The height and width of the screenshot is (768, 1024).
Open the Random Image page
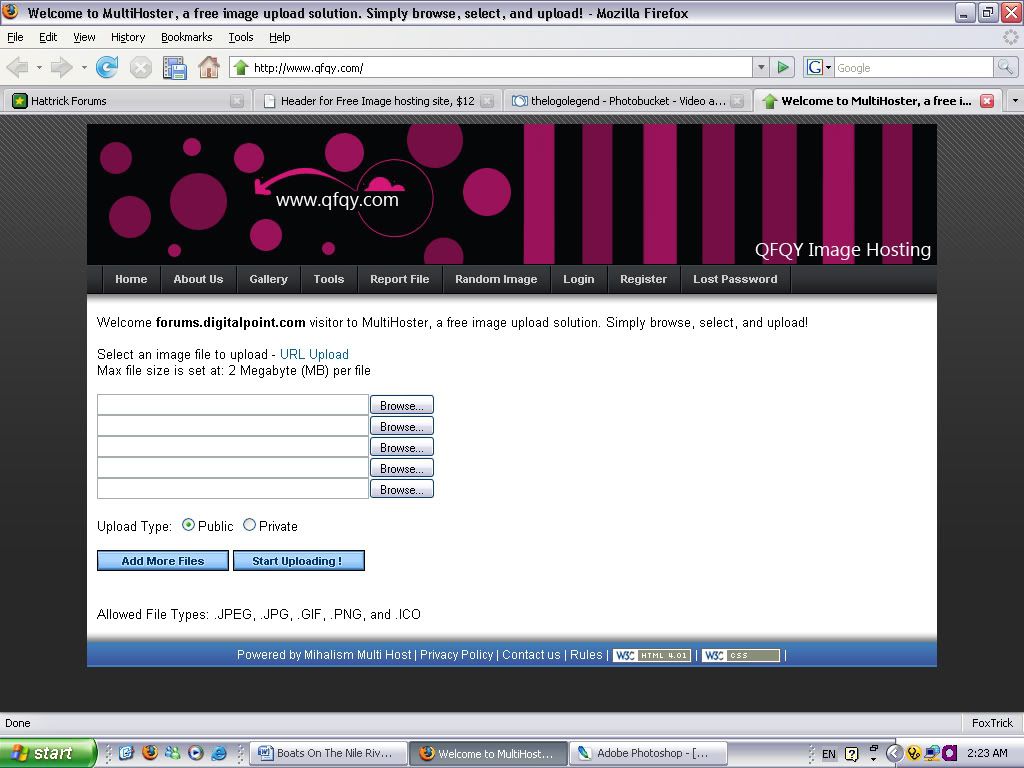(x=496, y=280)
